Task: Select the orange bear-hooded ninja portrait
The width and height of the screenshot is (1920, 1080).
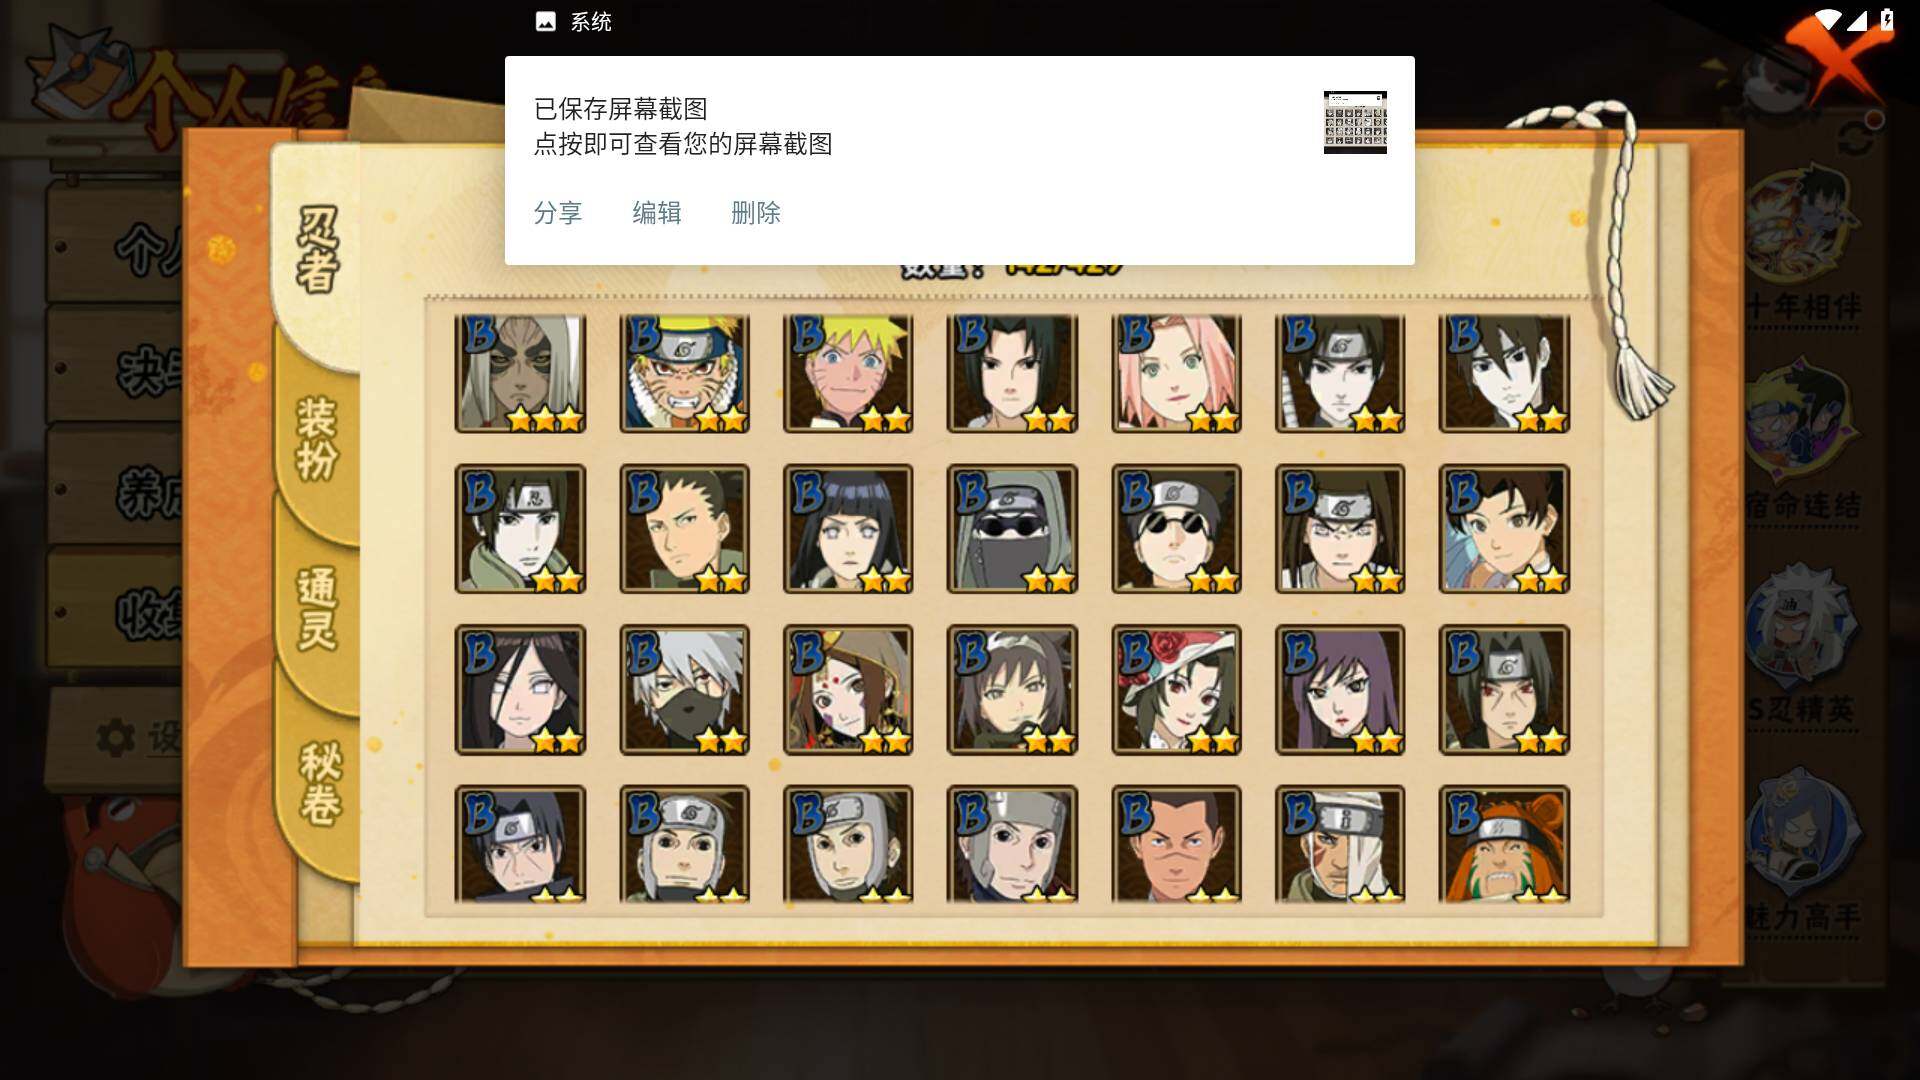Action: [1504, 845]
